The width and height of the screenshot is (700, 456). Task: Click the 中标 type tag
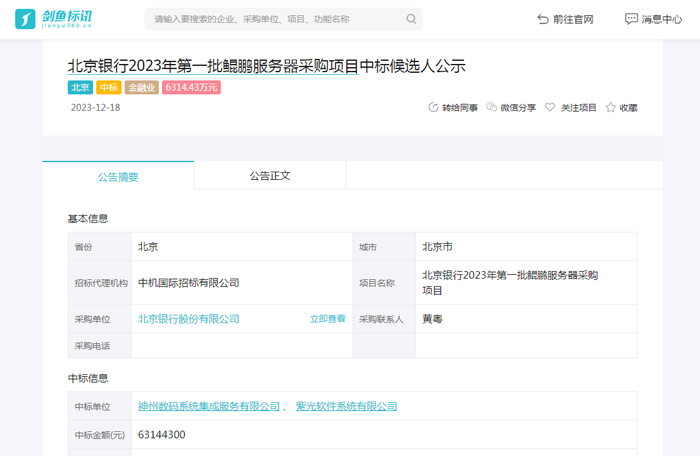click(108, 87)
